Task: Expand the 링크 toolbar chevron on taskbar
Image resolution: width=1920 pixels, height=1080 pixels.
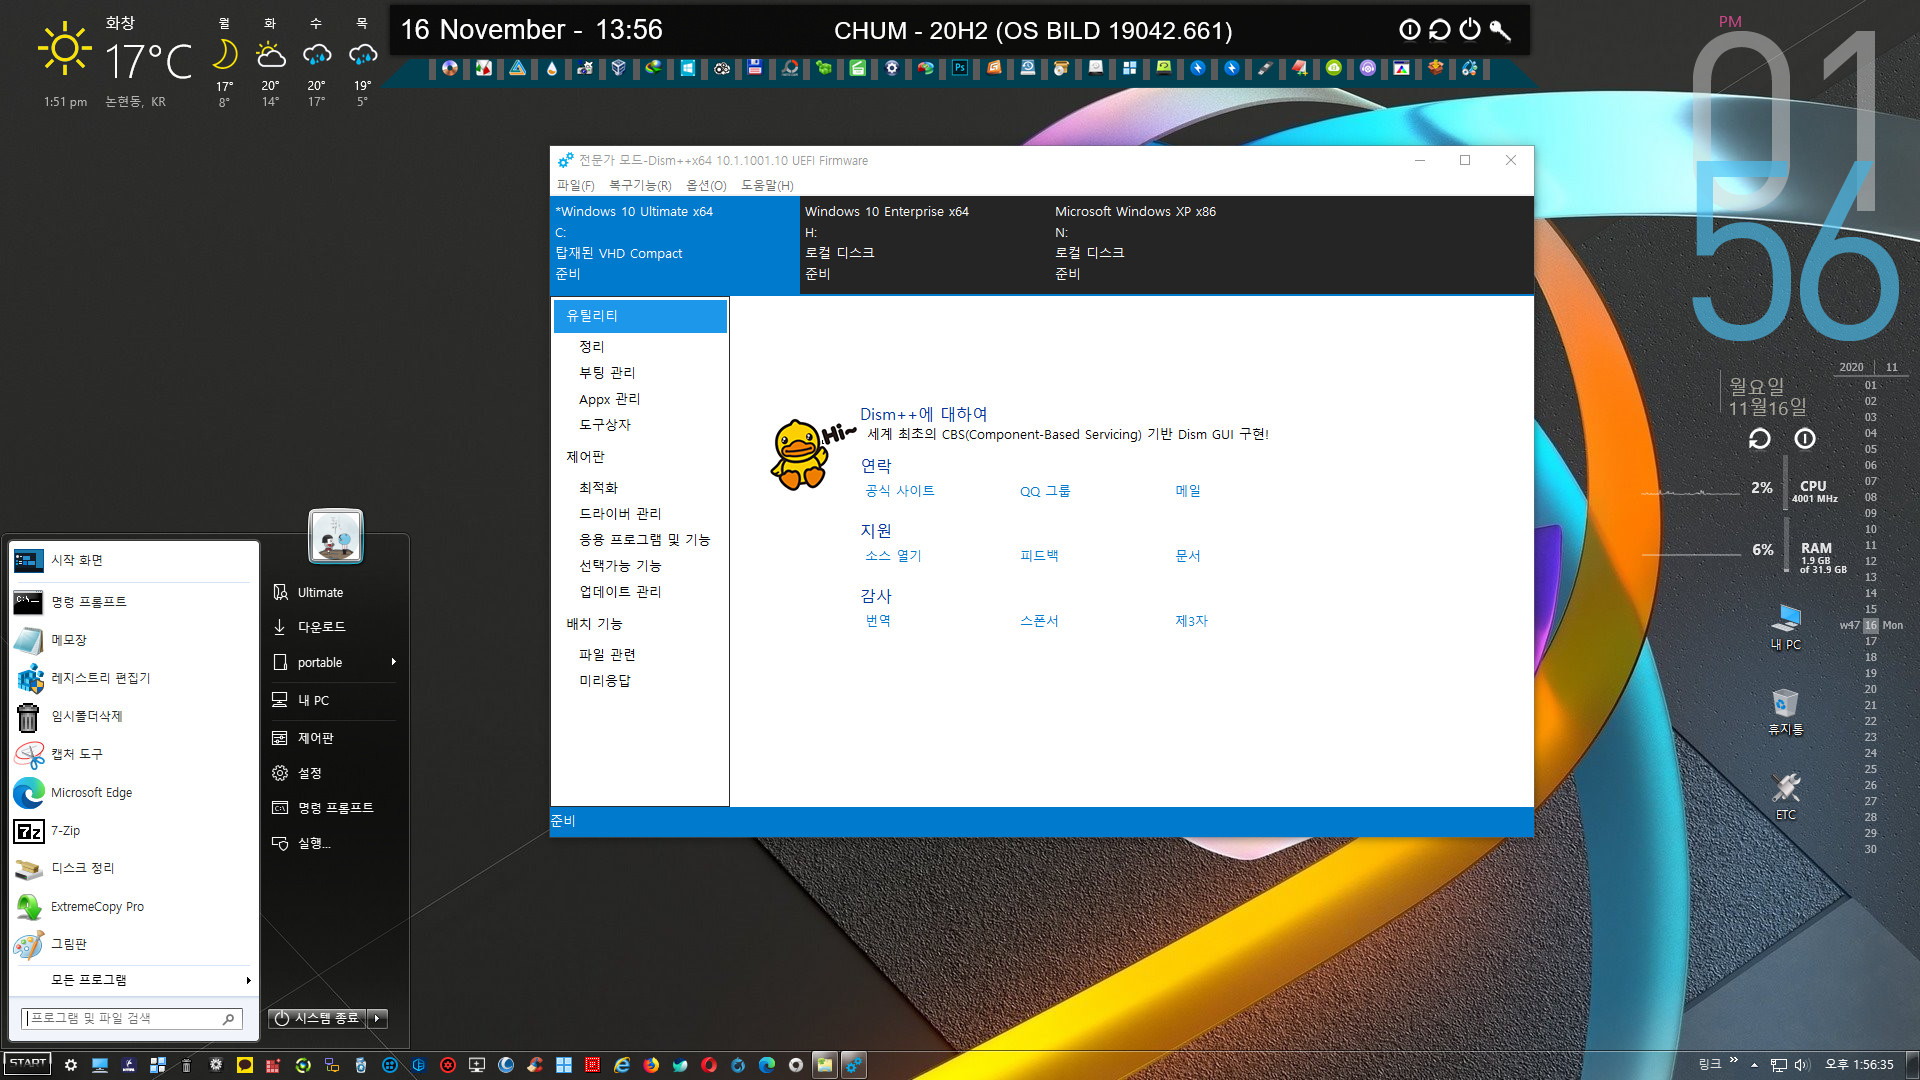Action: [x=1734, y=1061]
